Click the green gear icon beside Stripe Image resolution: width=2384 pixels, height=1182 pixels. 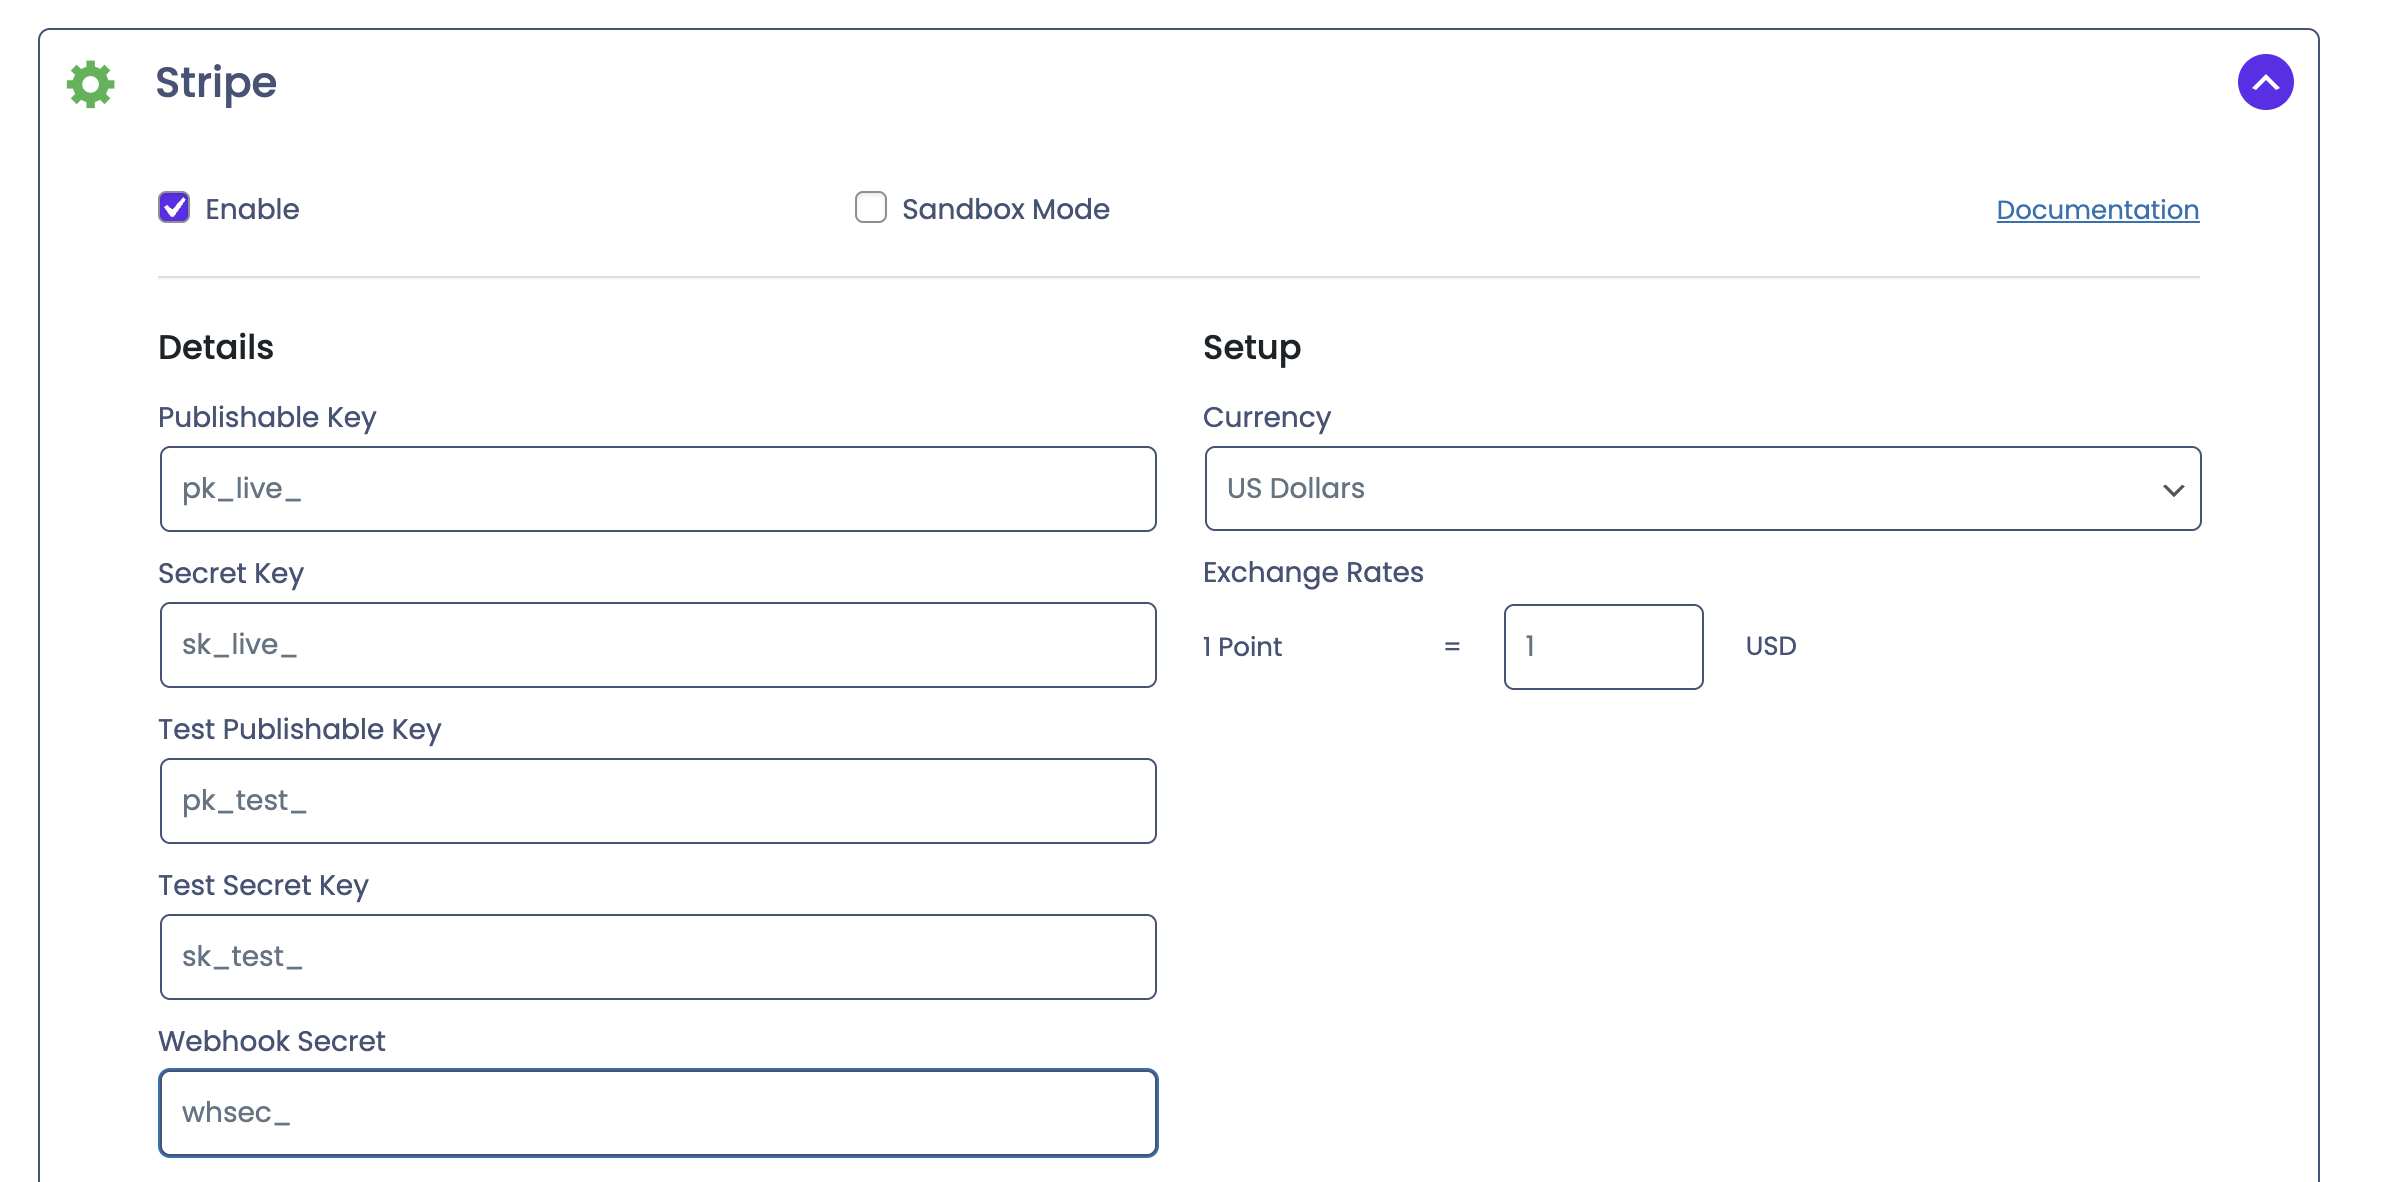91,84
